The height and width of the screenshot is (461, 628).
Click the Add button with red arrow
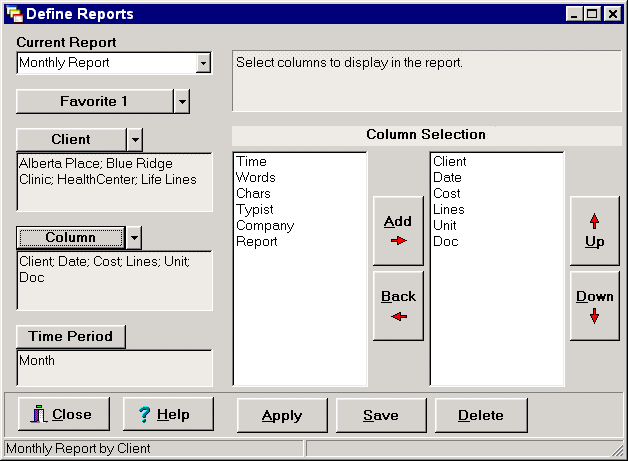tap(398, 230)
